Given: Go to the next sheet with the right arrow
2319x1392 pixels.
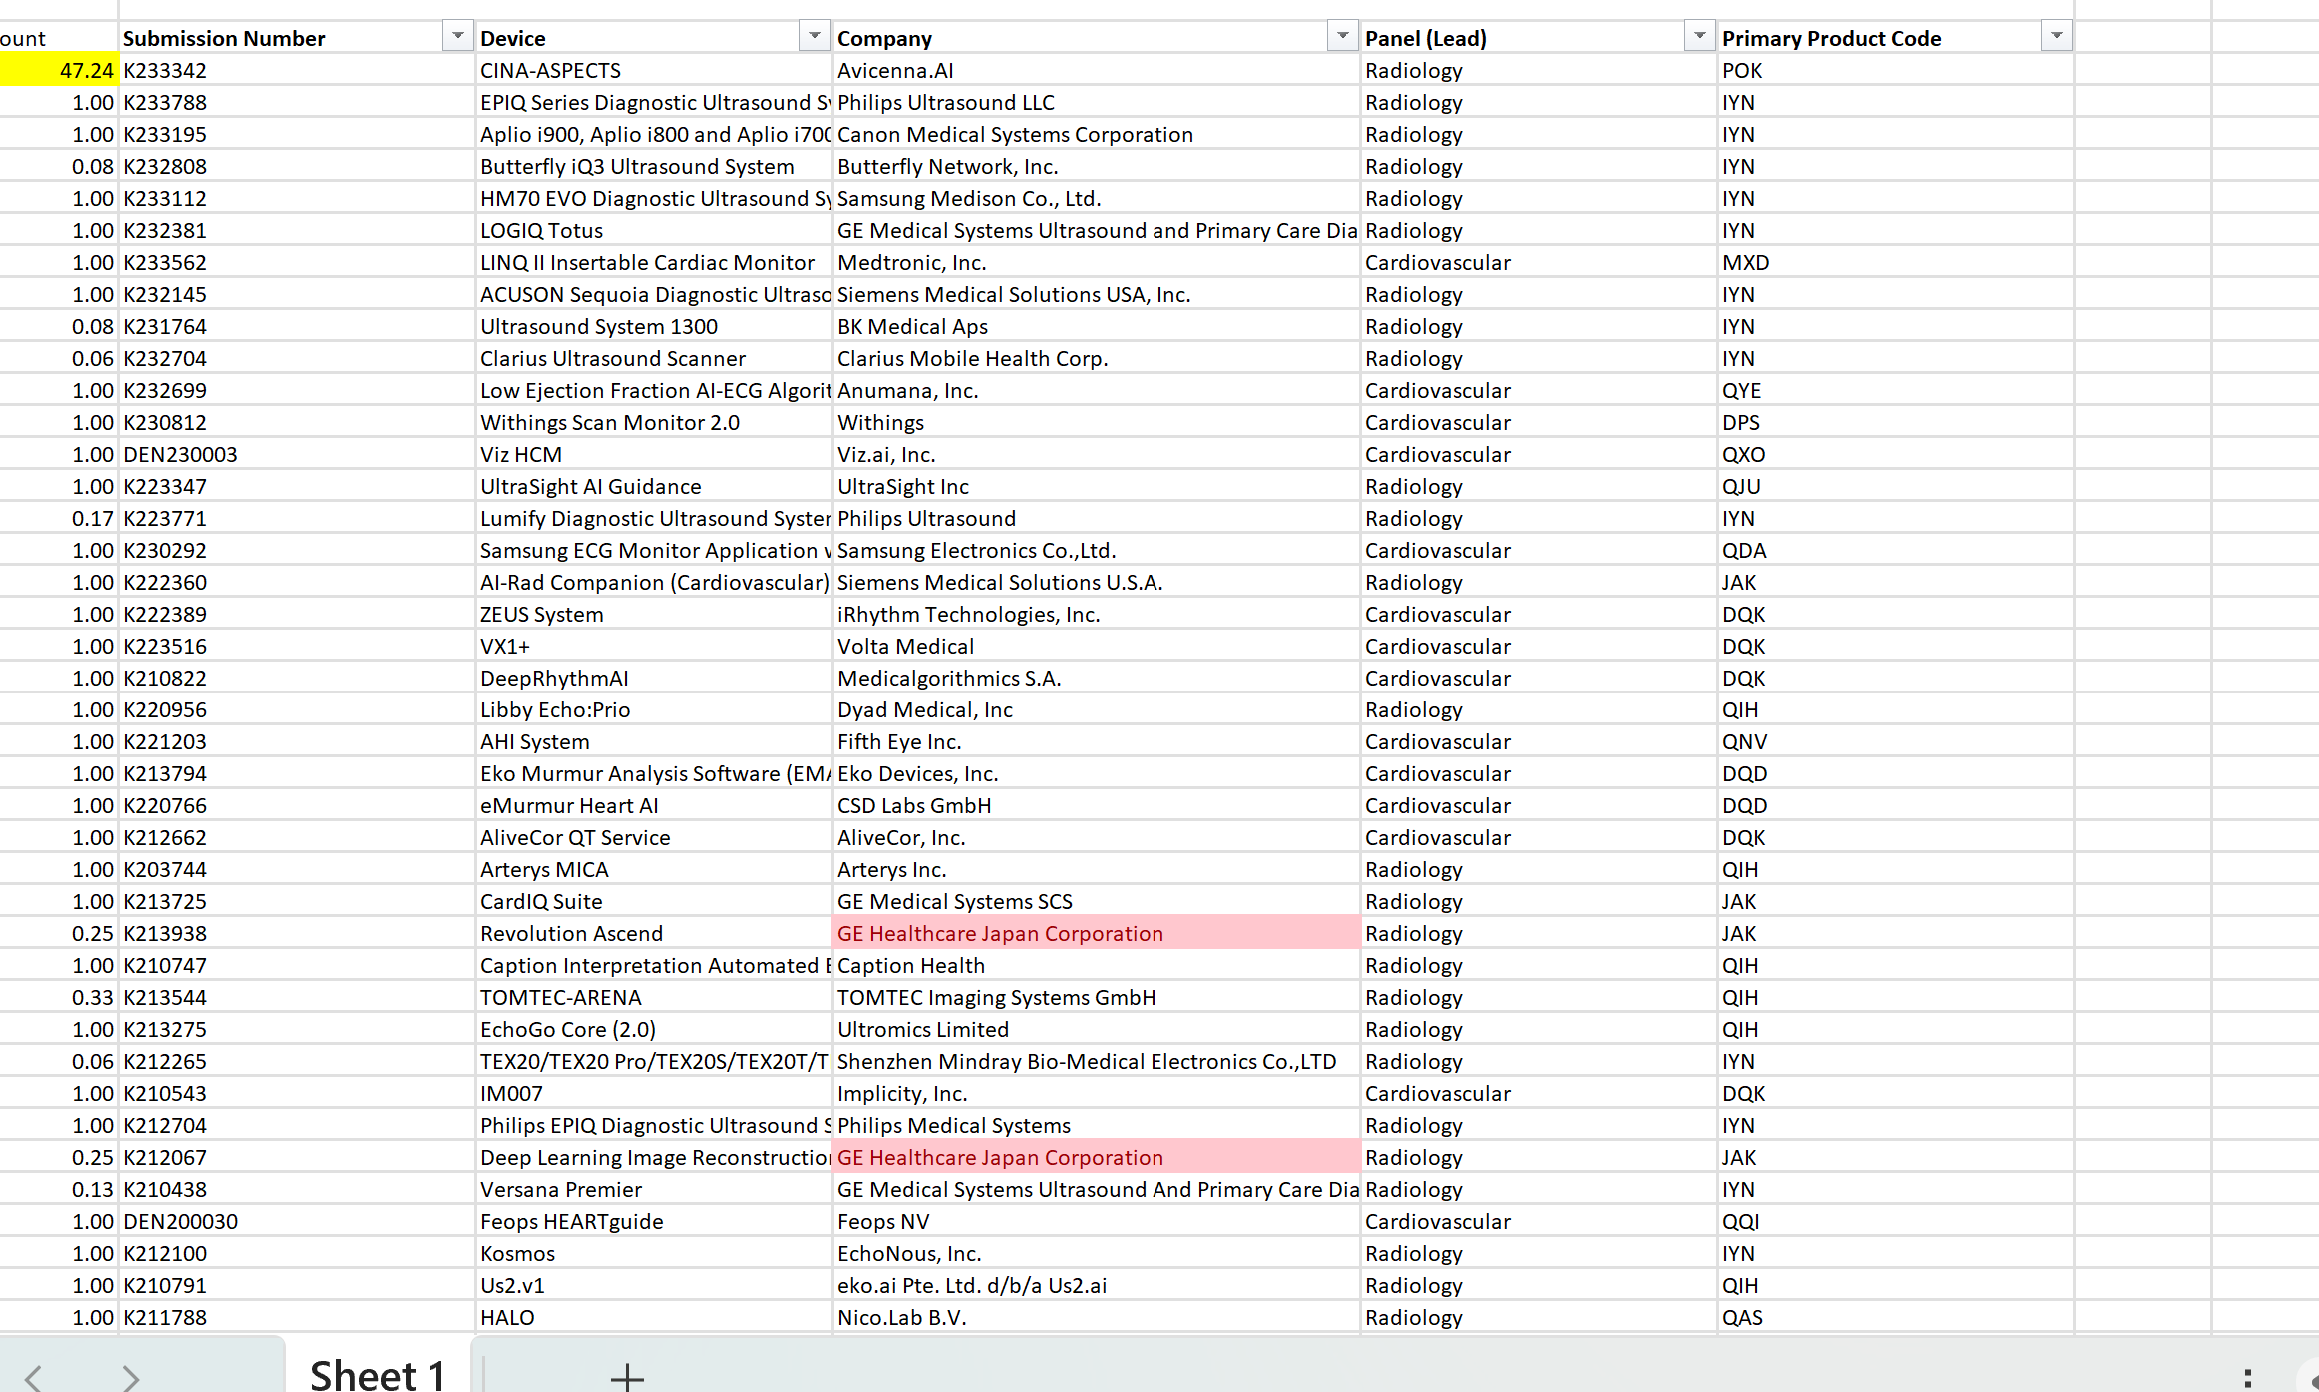Looking at the screenshot, I should pyautogui.click(x=131, y=1378).
